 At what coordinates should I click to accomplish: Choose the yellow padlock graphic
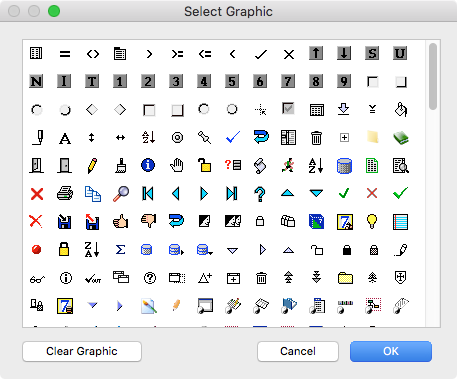64,249
